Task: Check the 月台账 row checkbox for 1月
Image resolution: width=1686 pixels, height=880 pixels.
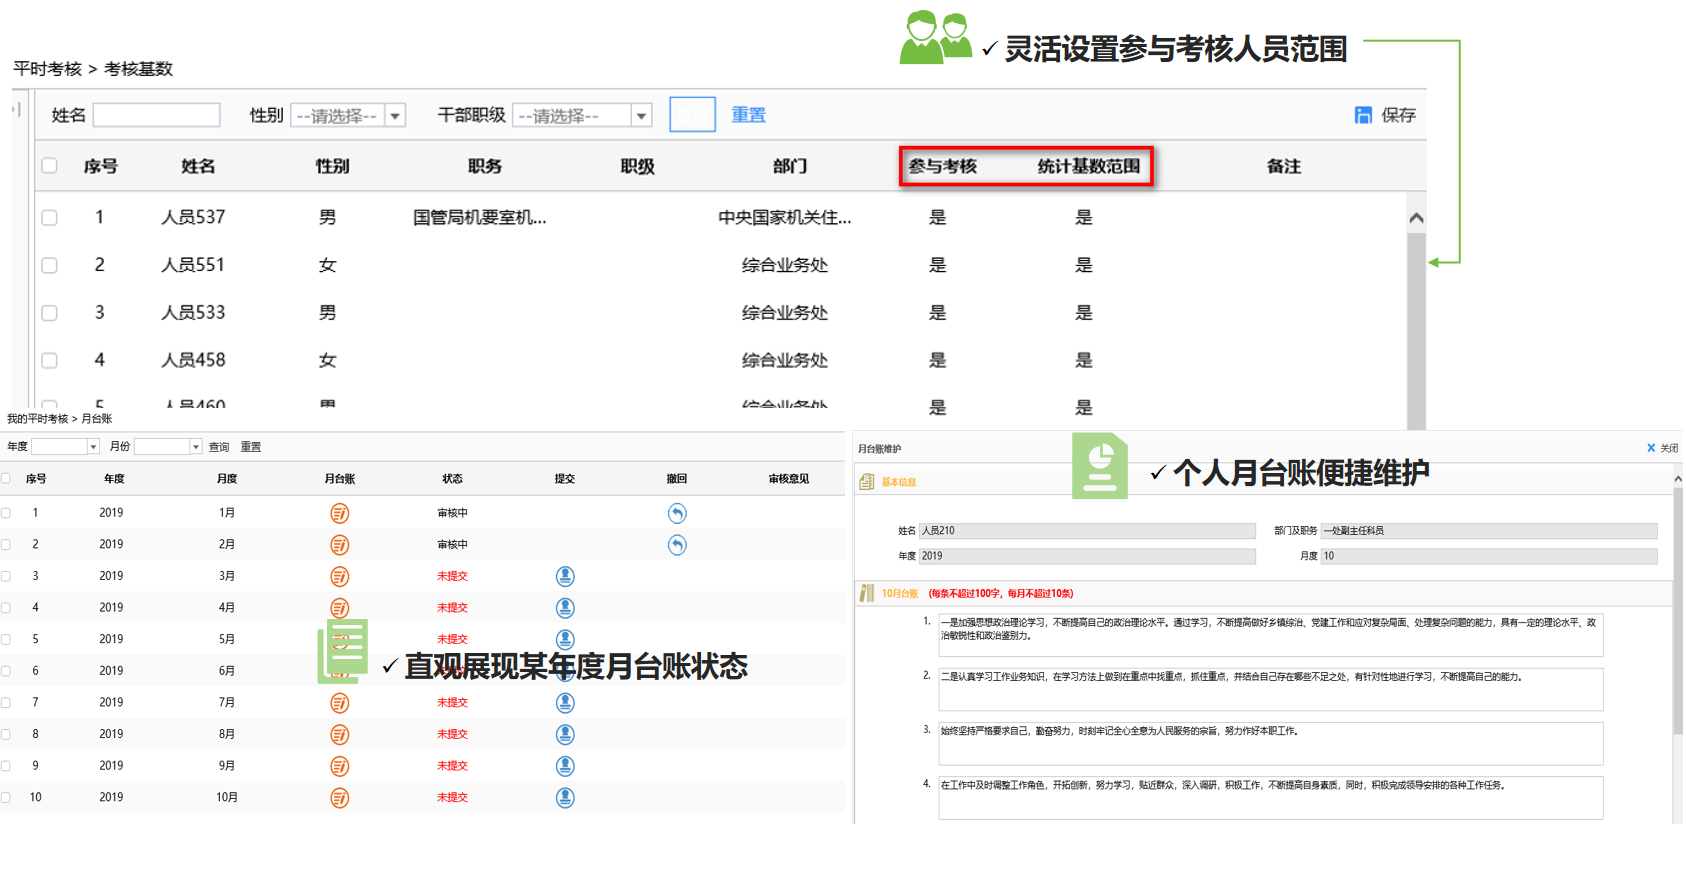Action: [6, 513]
